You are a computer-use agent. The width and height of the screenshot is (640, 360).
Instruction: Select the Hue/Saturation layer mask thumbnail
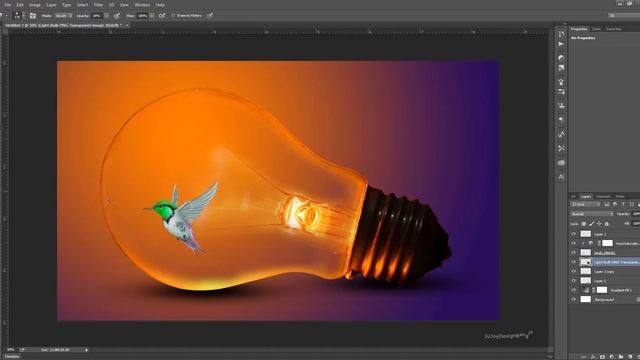tap(607, 243)
